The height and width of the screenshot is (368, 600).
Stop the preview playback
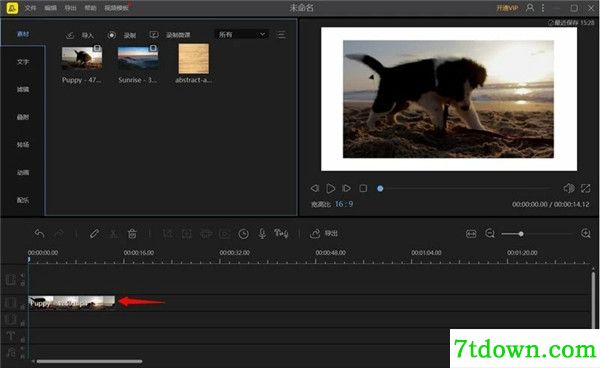363,188
